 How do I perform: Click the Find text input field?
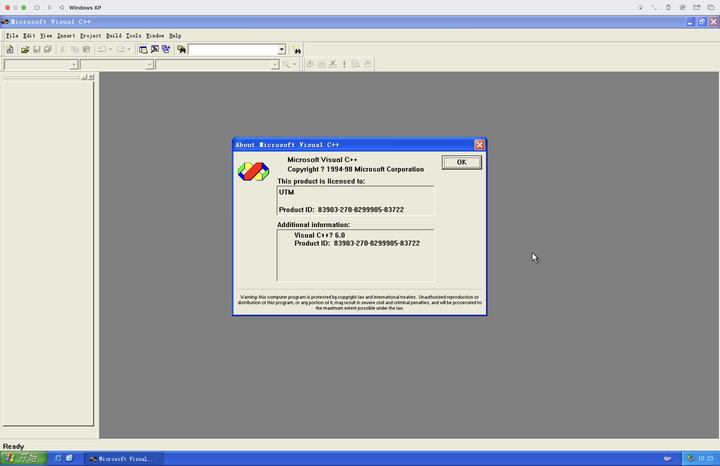[233, 50]
